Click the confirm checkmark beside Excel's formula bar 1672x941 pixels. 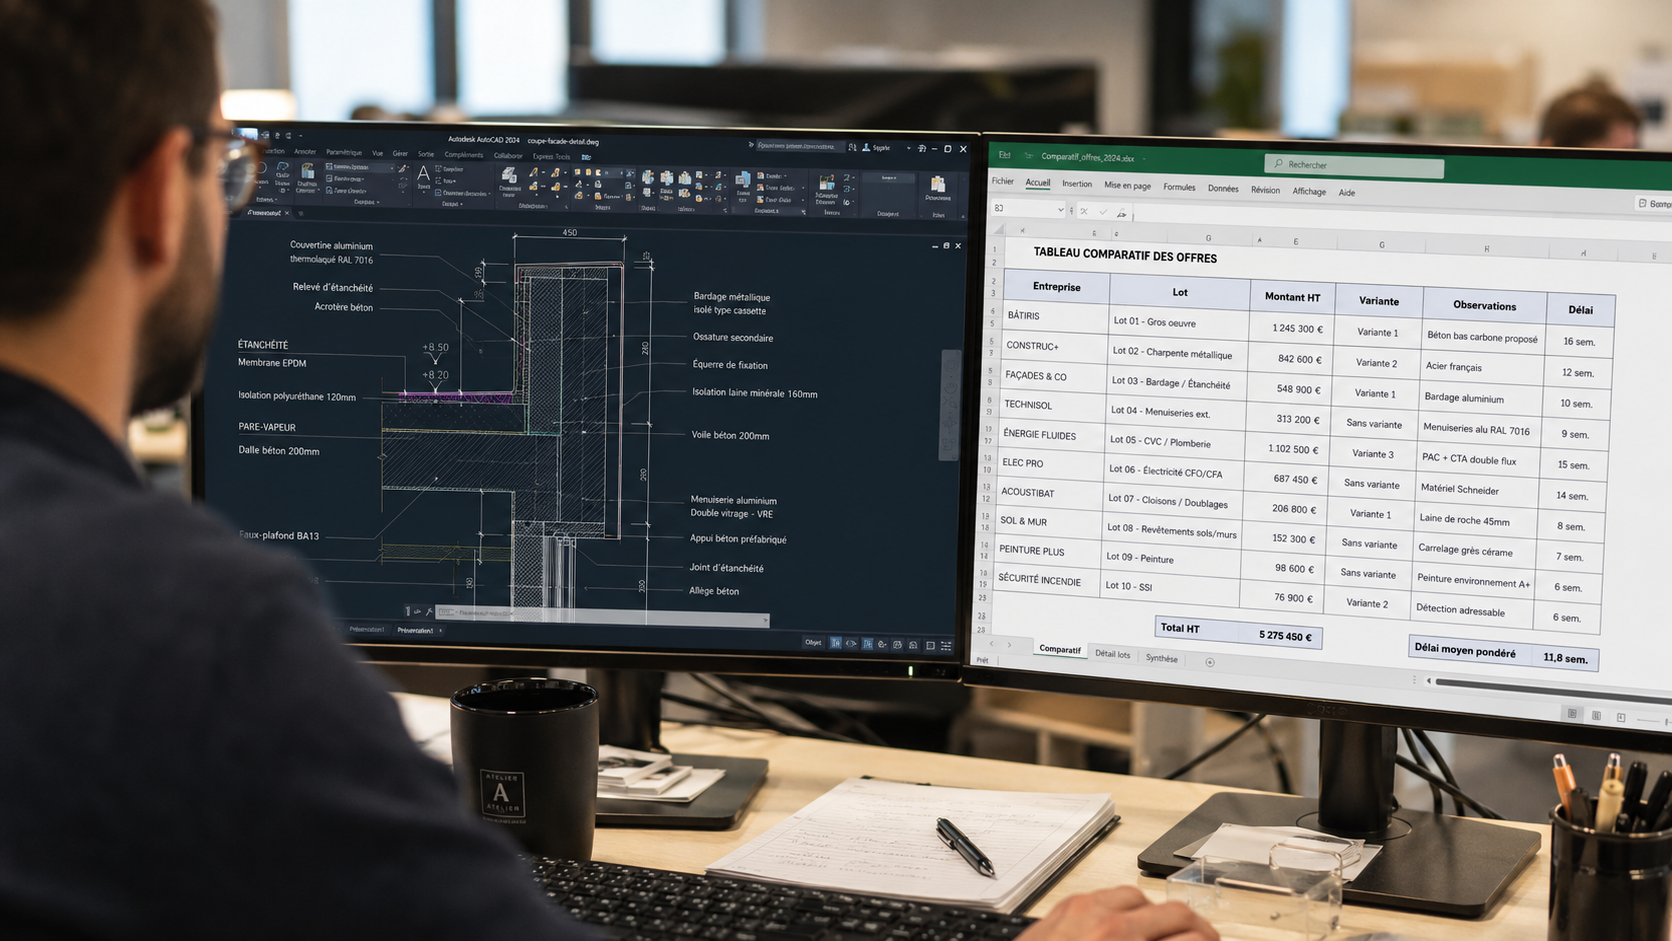1103,212
